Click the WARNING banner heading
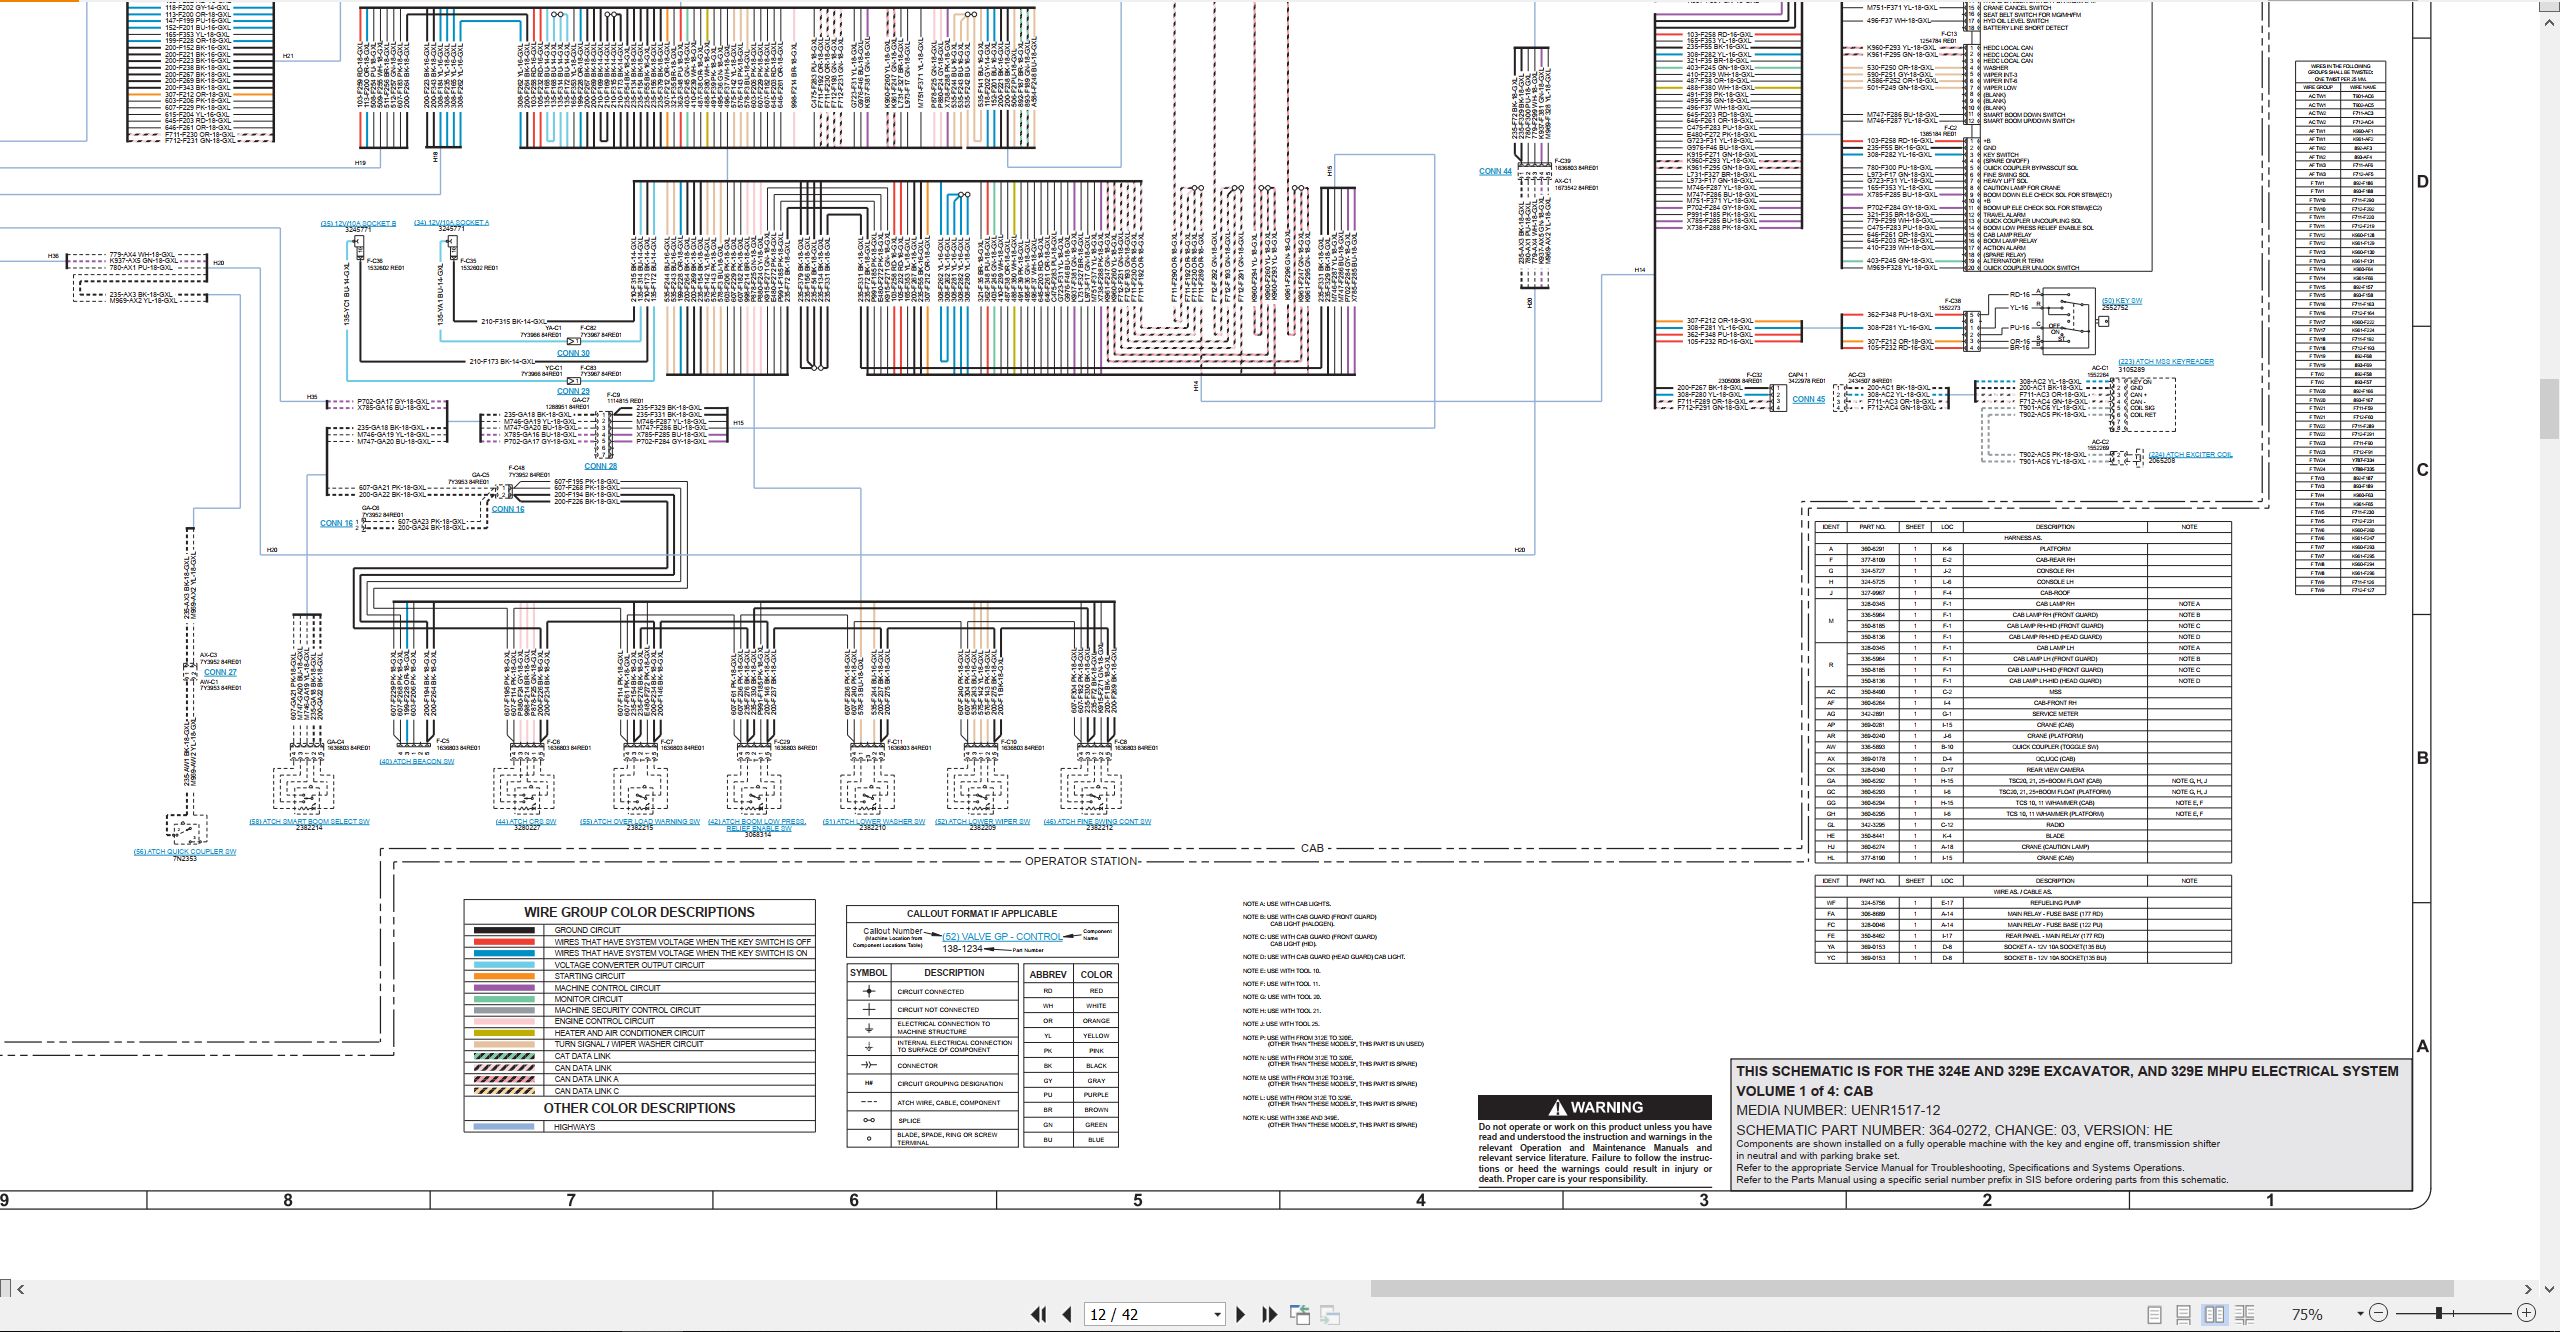This screenshot has height=1332, width=2560. click(1595, 1107)
